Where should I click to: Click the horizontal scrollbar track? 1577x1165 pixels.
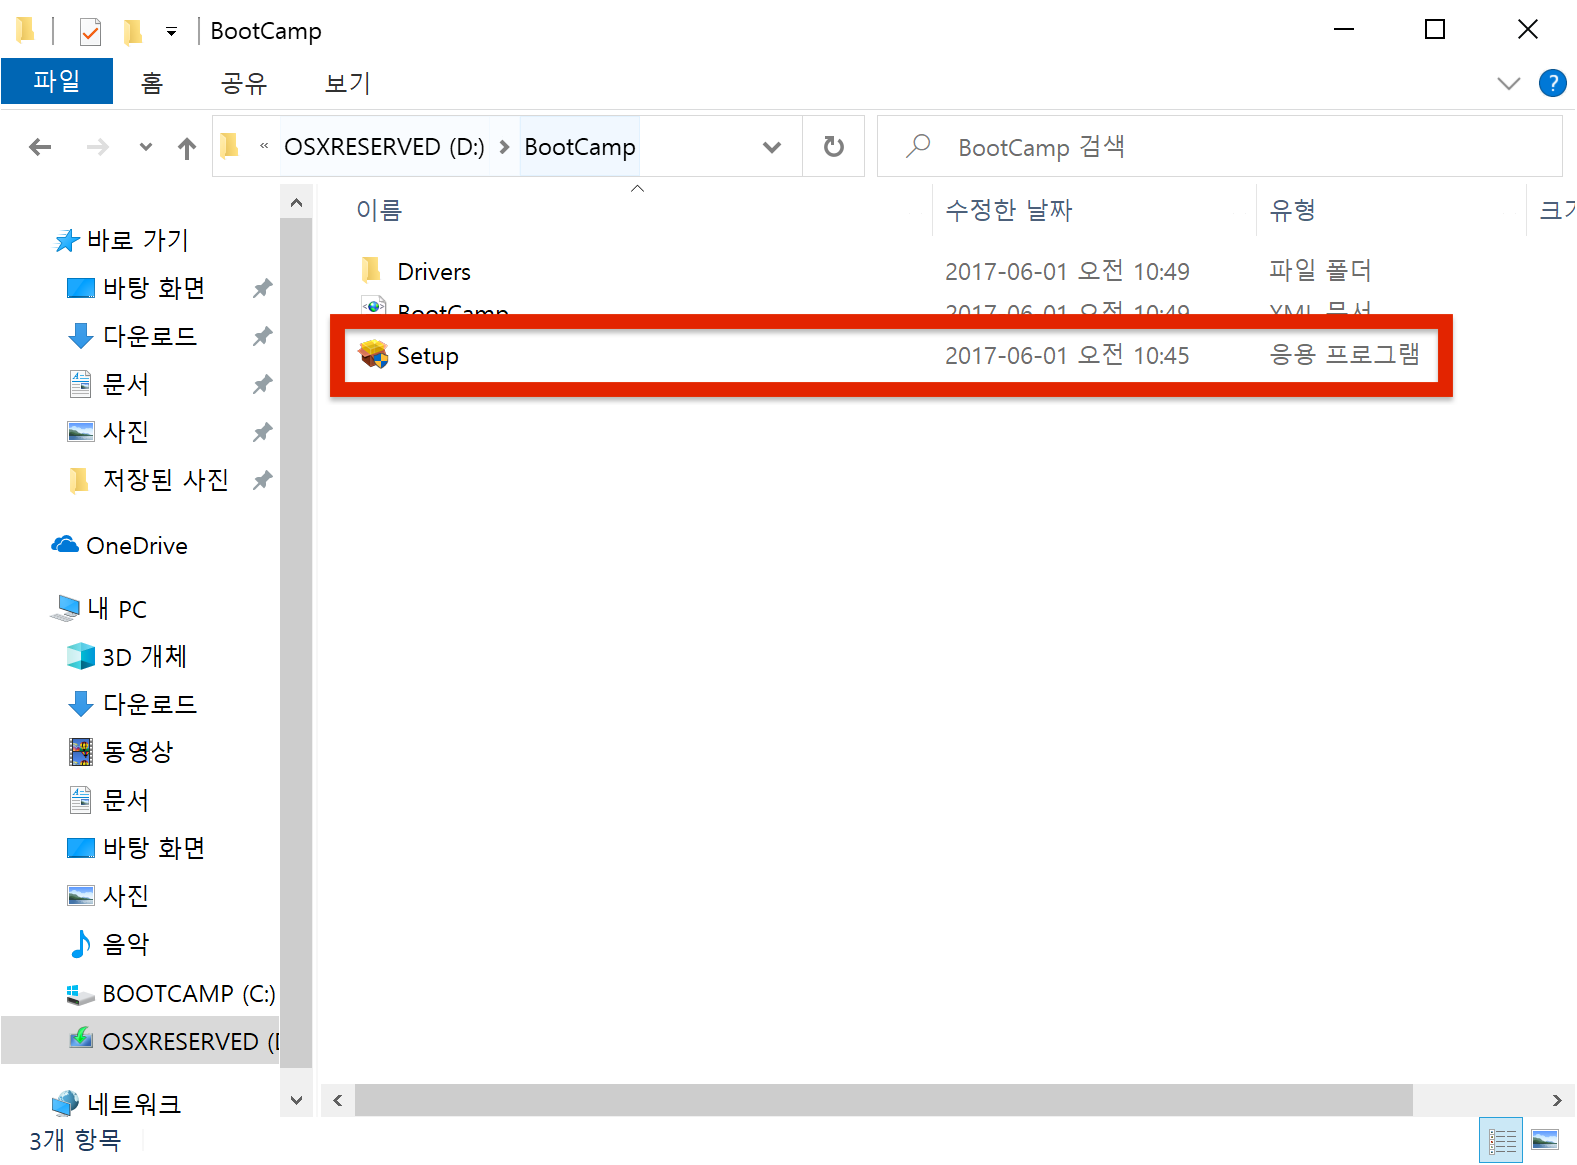1480,1100
